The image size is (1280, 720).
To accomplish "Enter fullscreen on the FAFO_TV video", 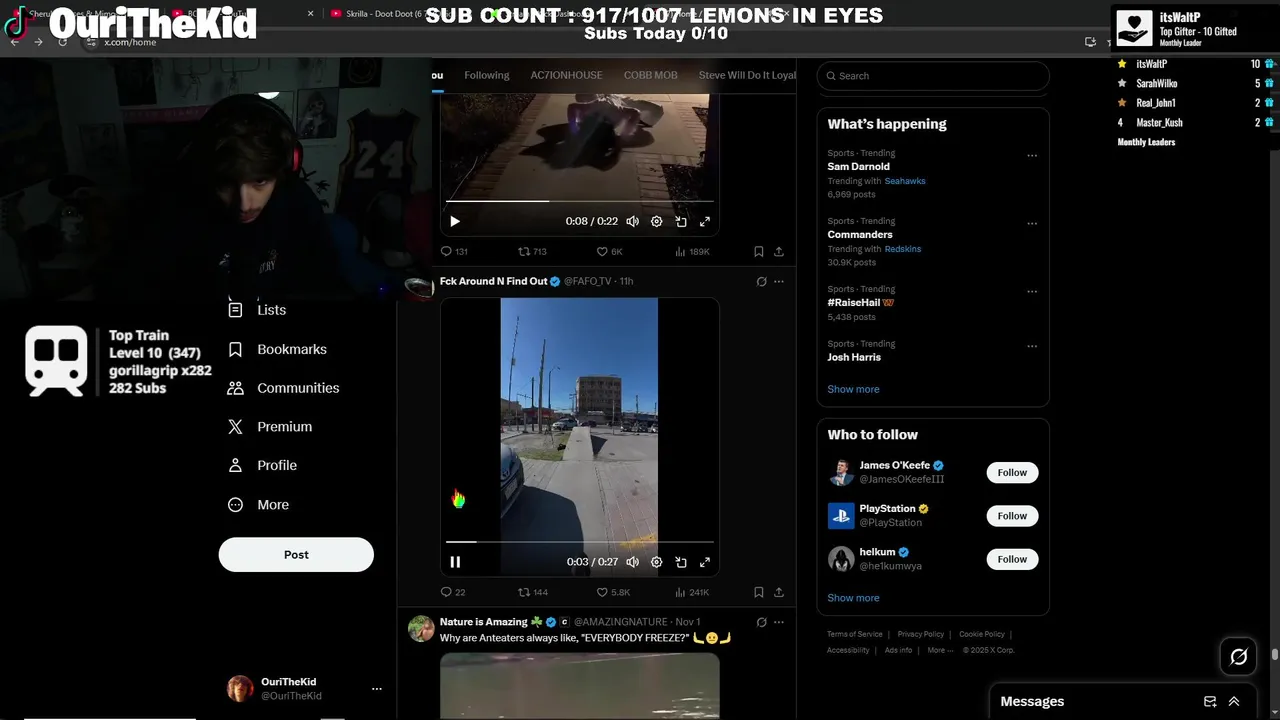I will coord(705,562).
